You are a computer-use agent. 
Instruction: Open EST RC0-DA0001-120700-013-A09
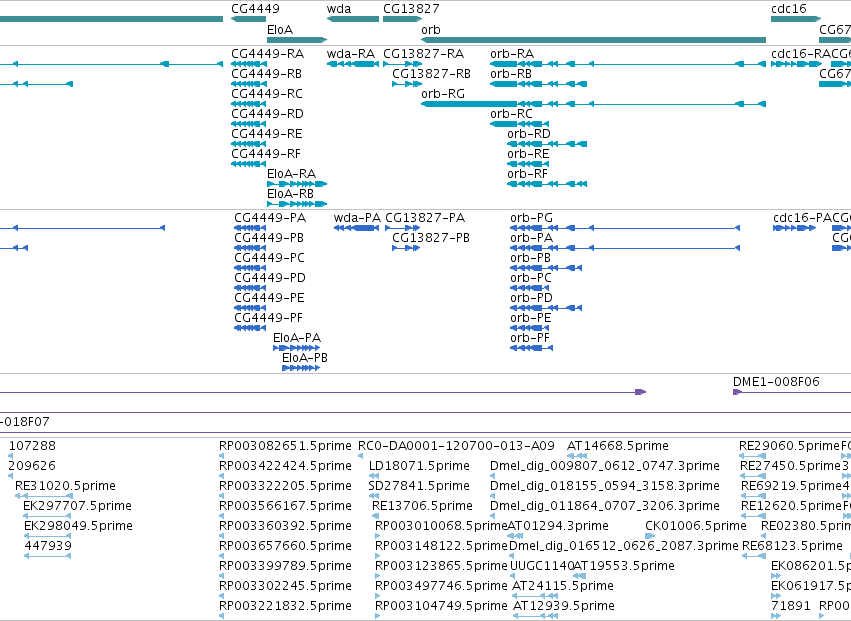[x=360, y=456]
